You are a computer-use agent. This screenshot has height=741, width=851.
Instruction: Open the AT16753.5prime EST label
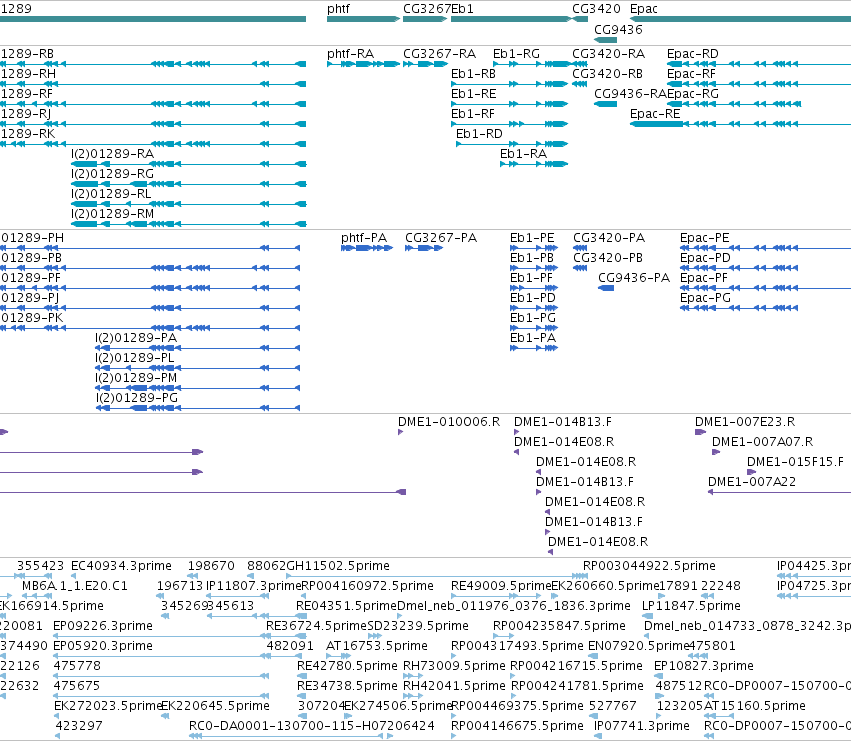[x=377, y=646]
